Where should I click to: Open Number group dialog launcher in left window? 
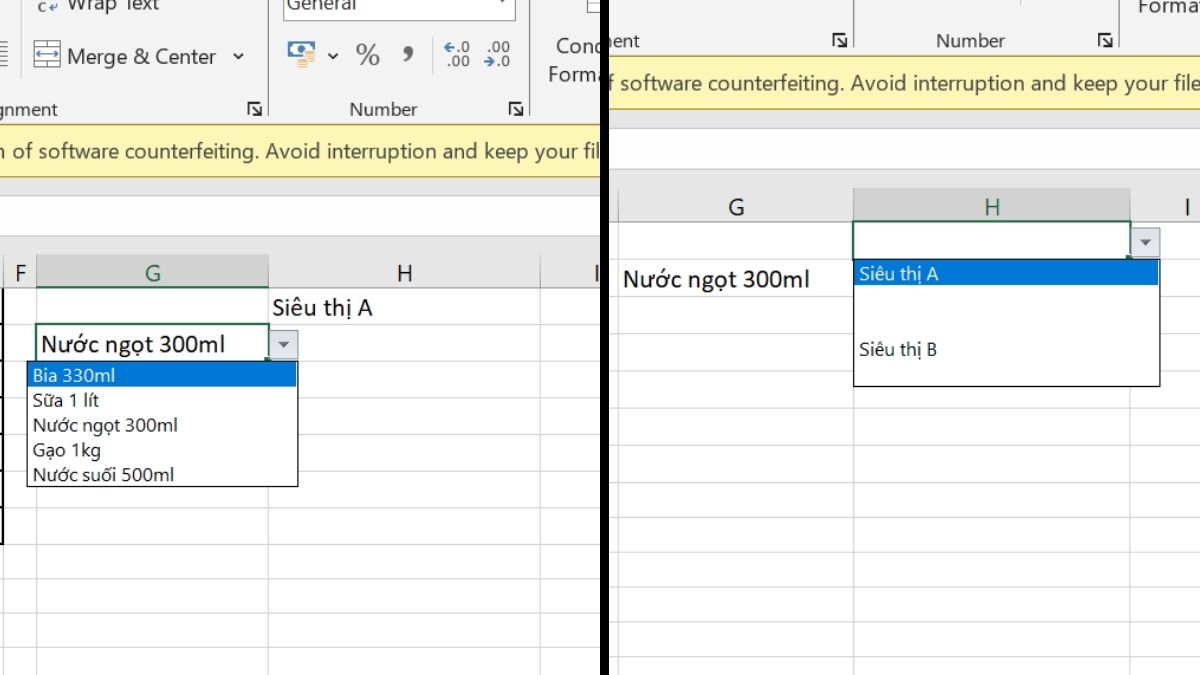coord(515,109)
